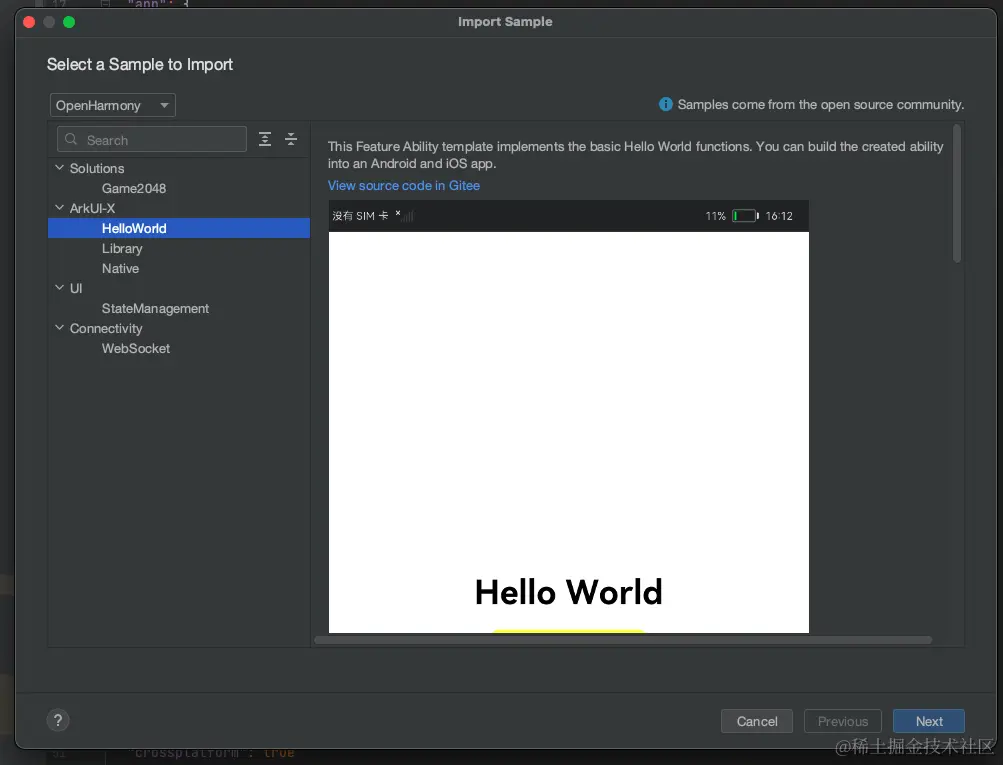Open the OpenHarmony sample source dropdown
1003x765 pixels.
[113, 106]
